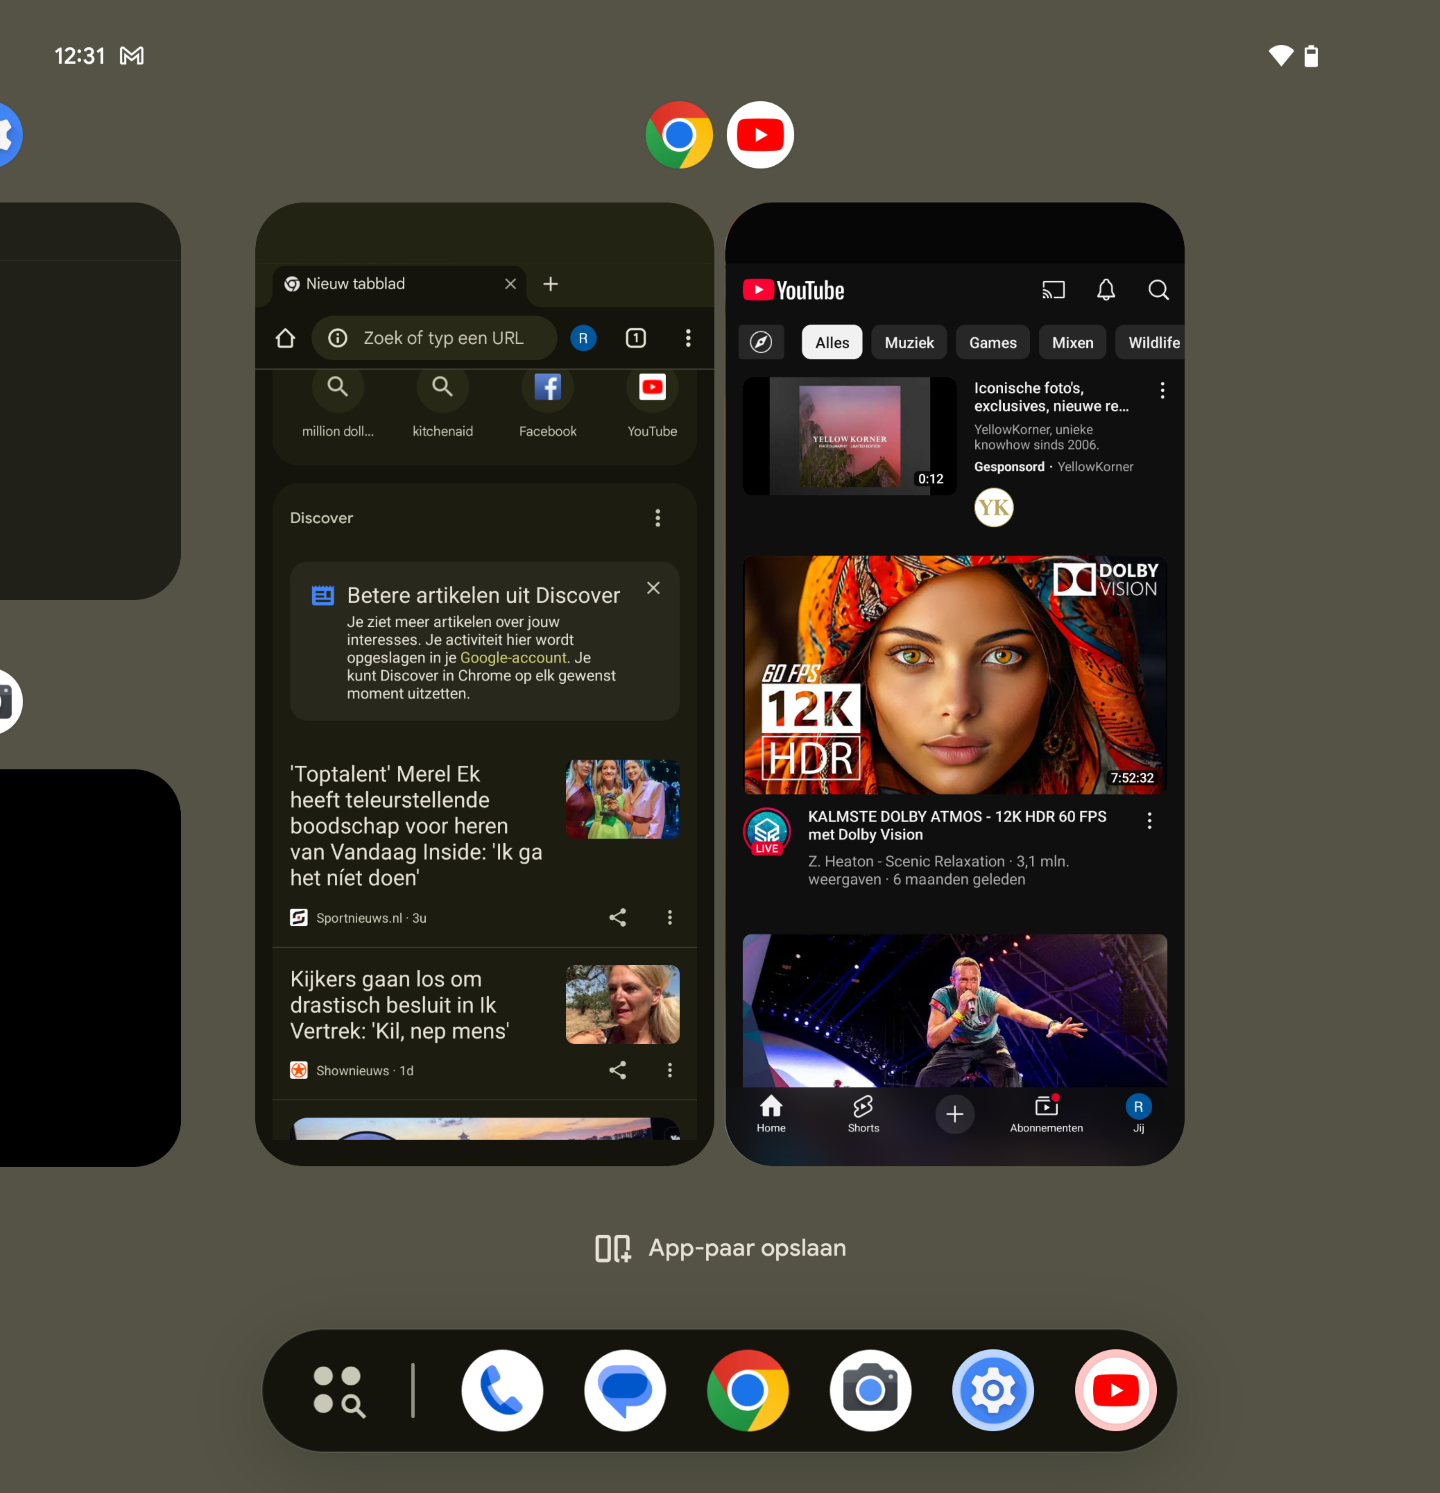Tap the YK channel avatar
The width and height of the screenshot is (1440, 1493).
coord(994,507)
